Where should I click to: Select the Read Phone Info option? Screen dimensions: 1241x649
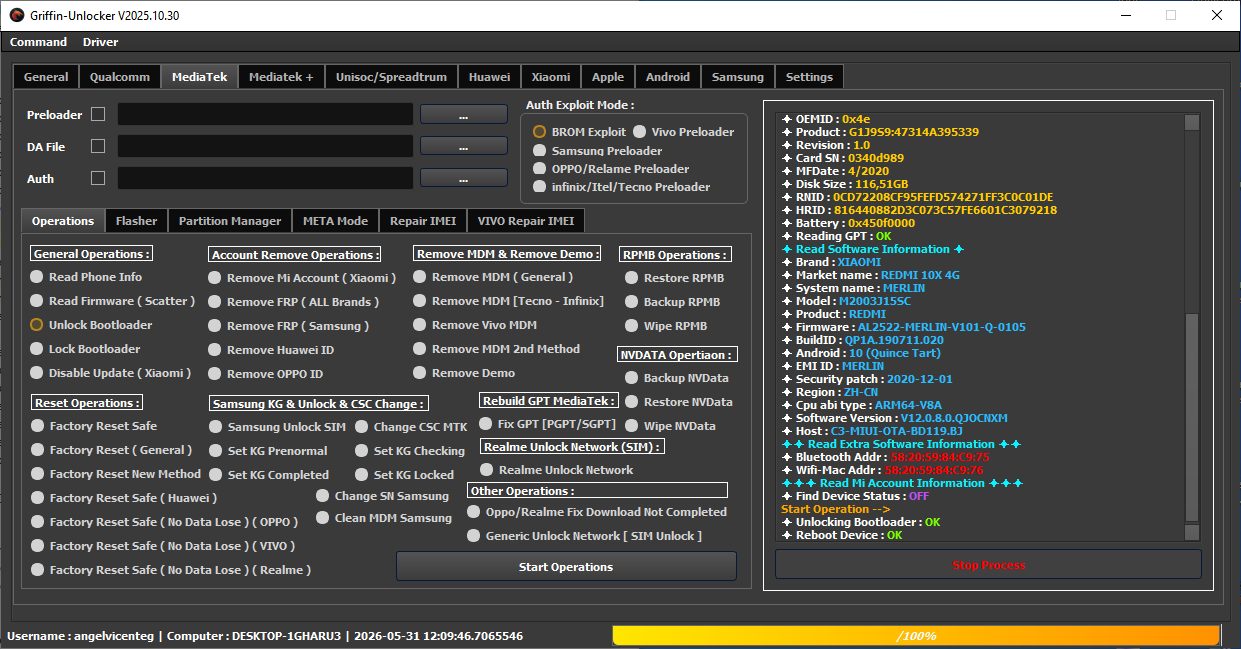pos(86,277)
